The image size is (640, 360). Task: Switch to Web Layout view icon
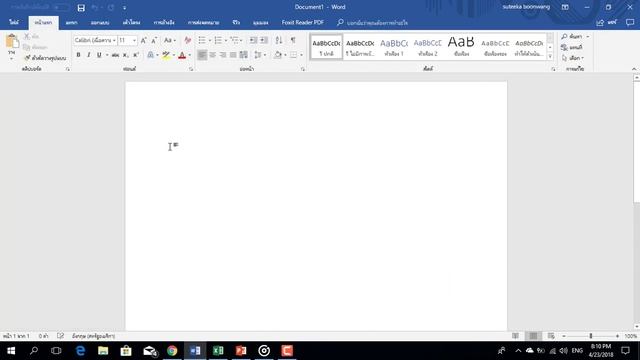click(551, 336)
